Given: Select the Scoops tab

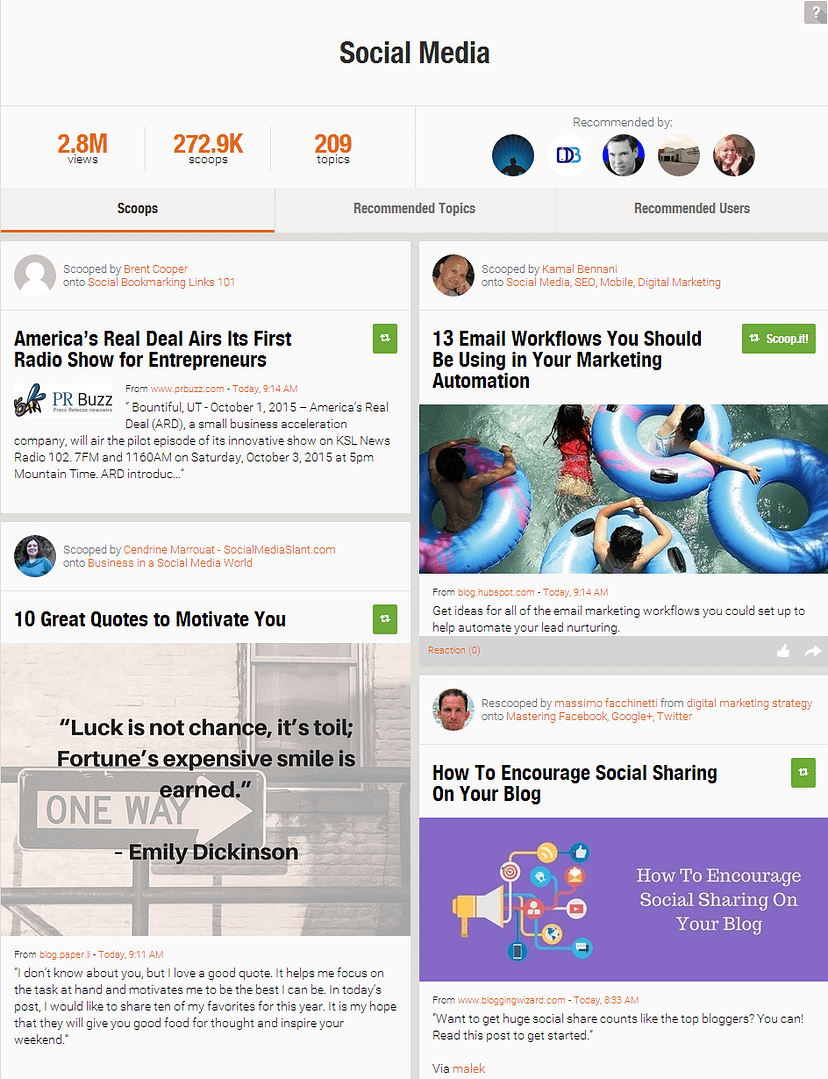Looking at the screenshot, I should (138, 209).
